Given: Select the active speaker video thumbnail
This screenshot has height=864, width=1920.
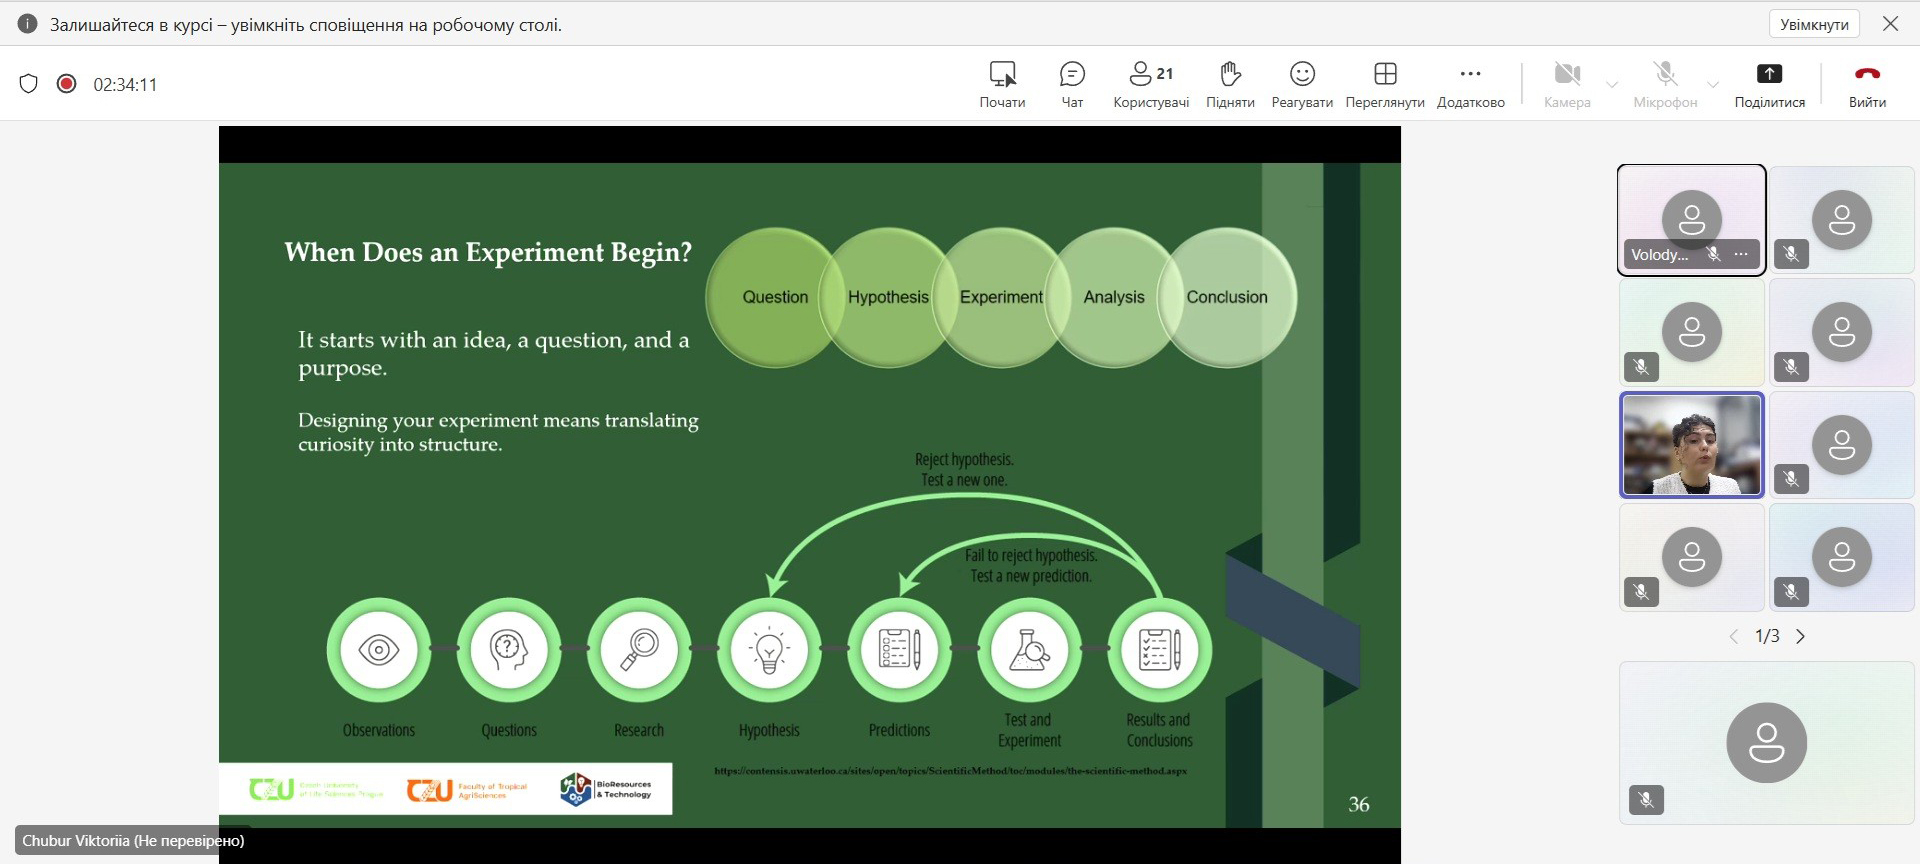Looking at the screenshot, I should 1691,445.
